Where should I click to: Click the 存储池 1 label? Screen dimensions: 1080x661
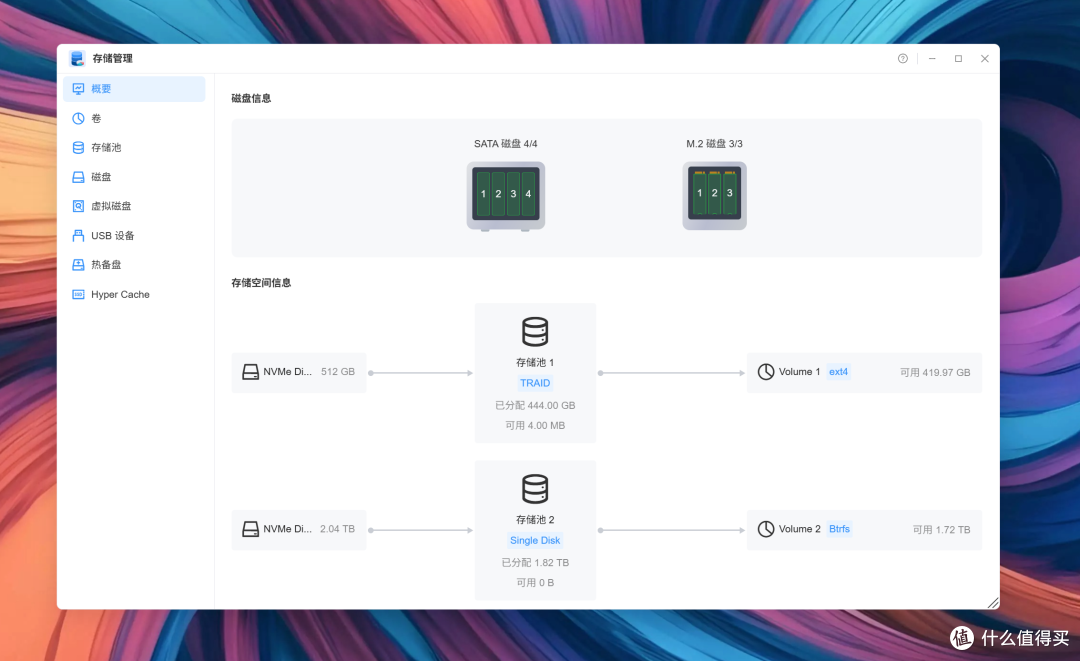point(535,362)
